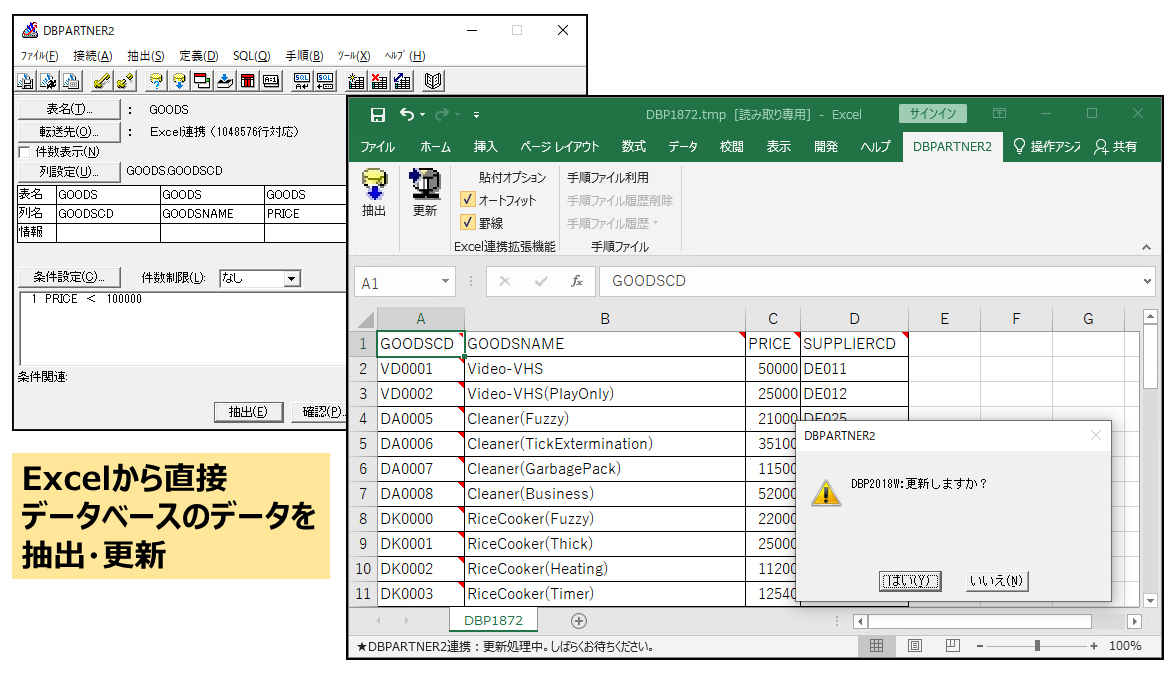
Task: Click the red table toolbar icon
Action: 248,81
